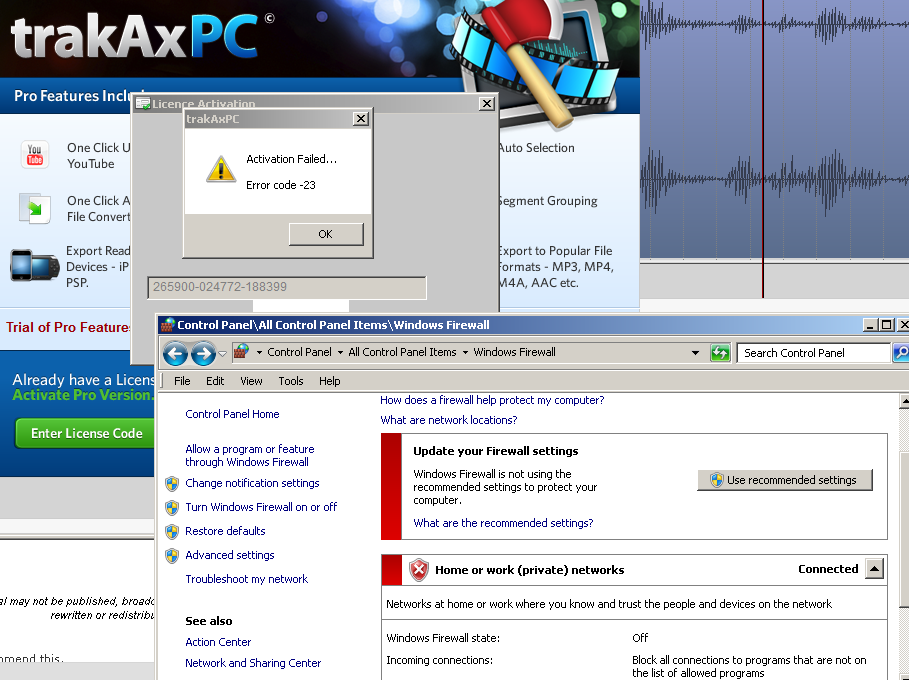Click the red shield icon beside private networks

(x=419, y=570)
